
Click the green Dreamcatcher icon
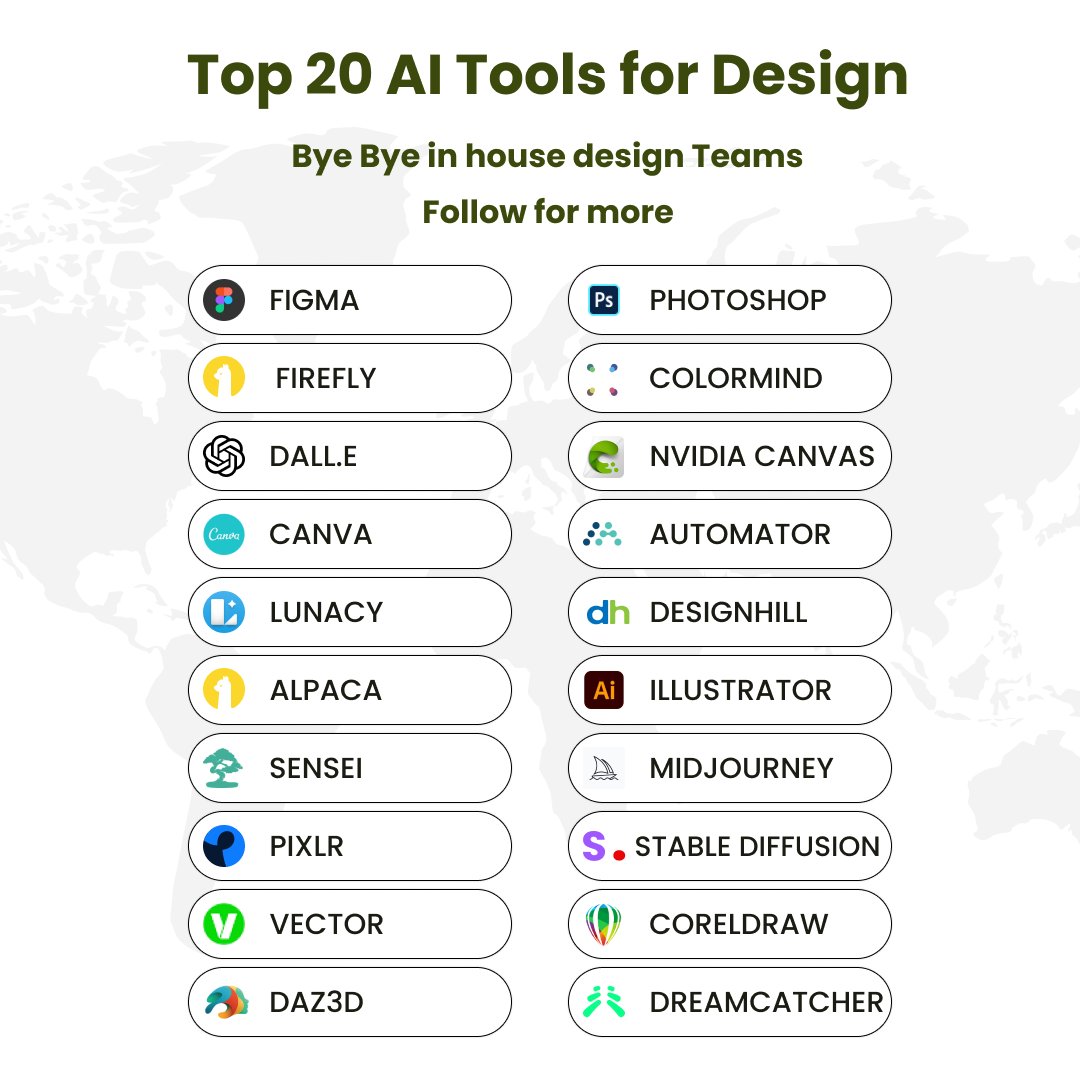604,1002
